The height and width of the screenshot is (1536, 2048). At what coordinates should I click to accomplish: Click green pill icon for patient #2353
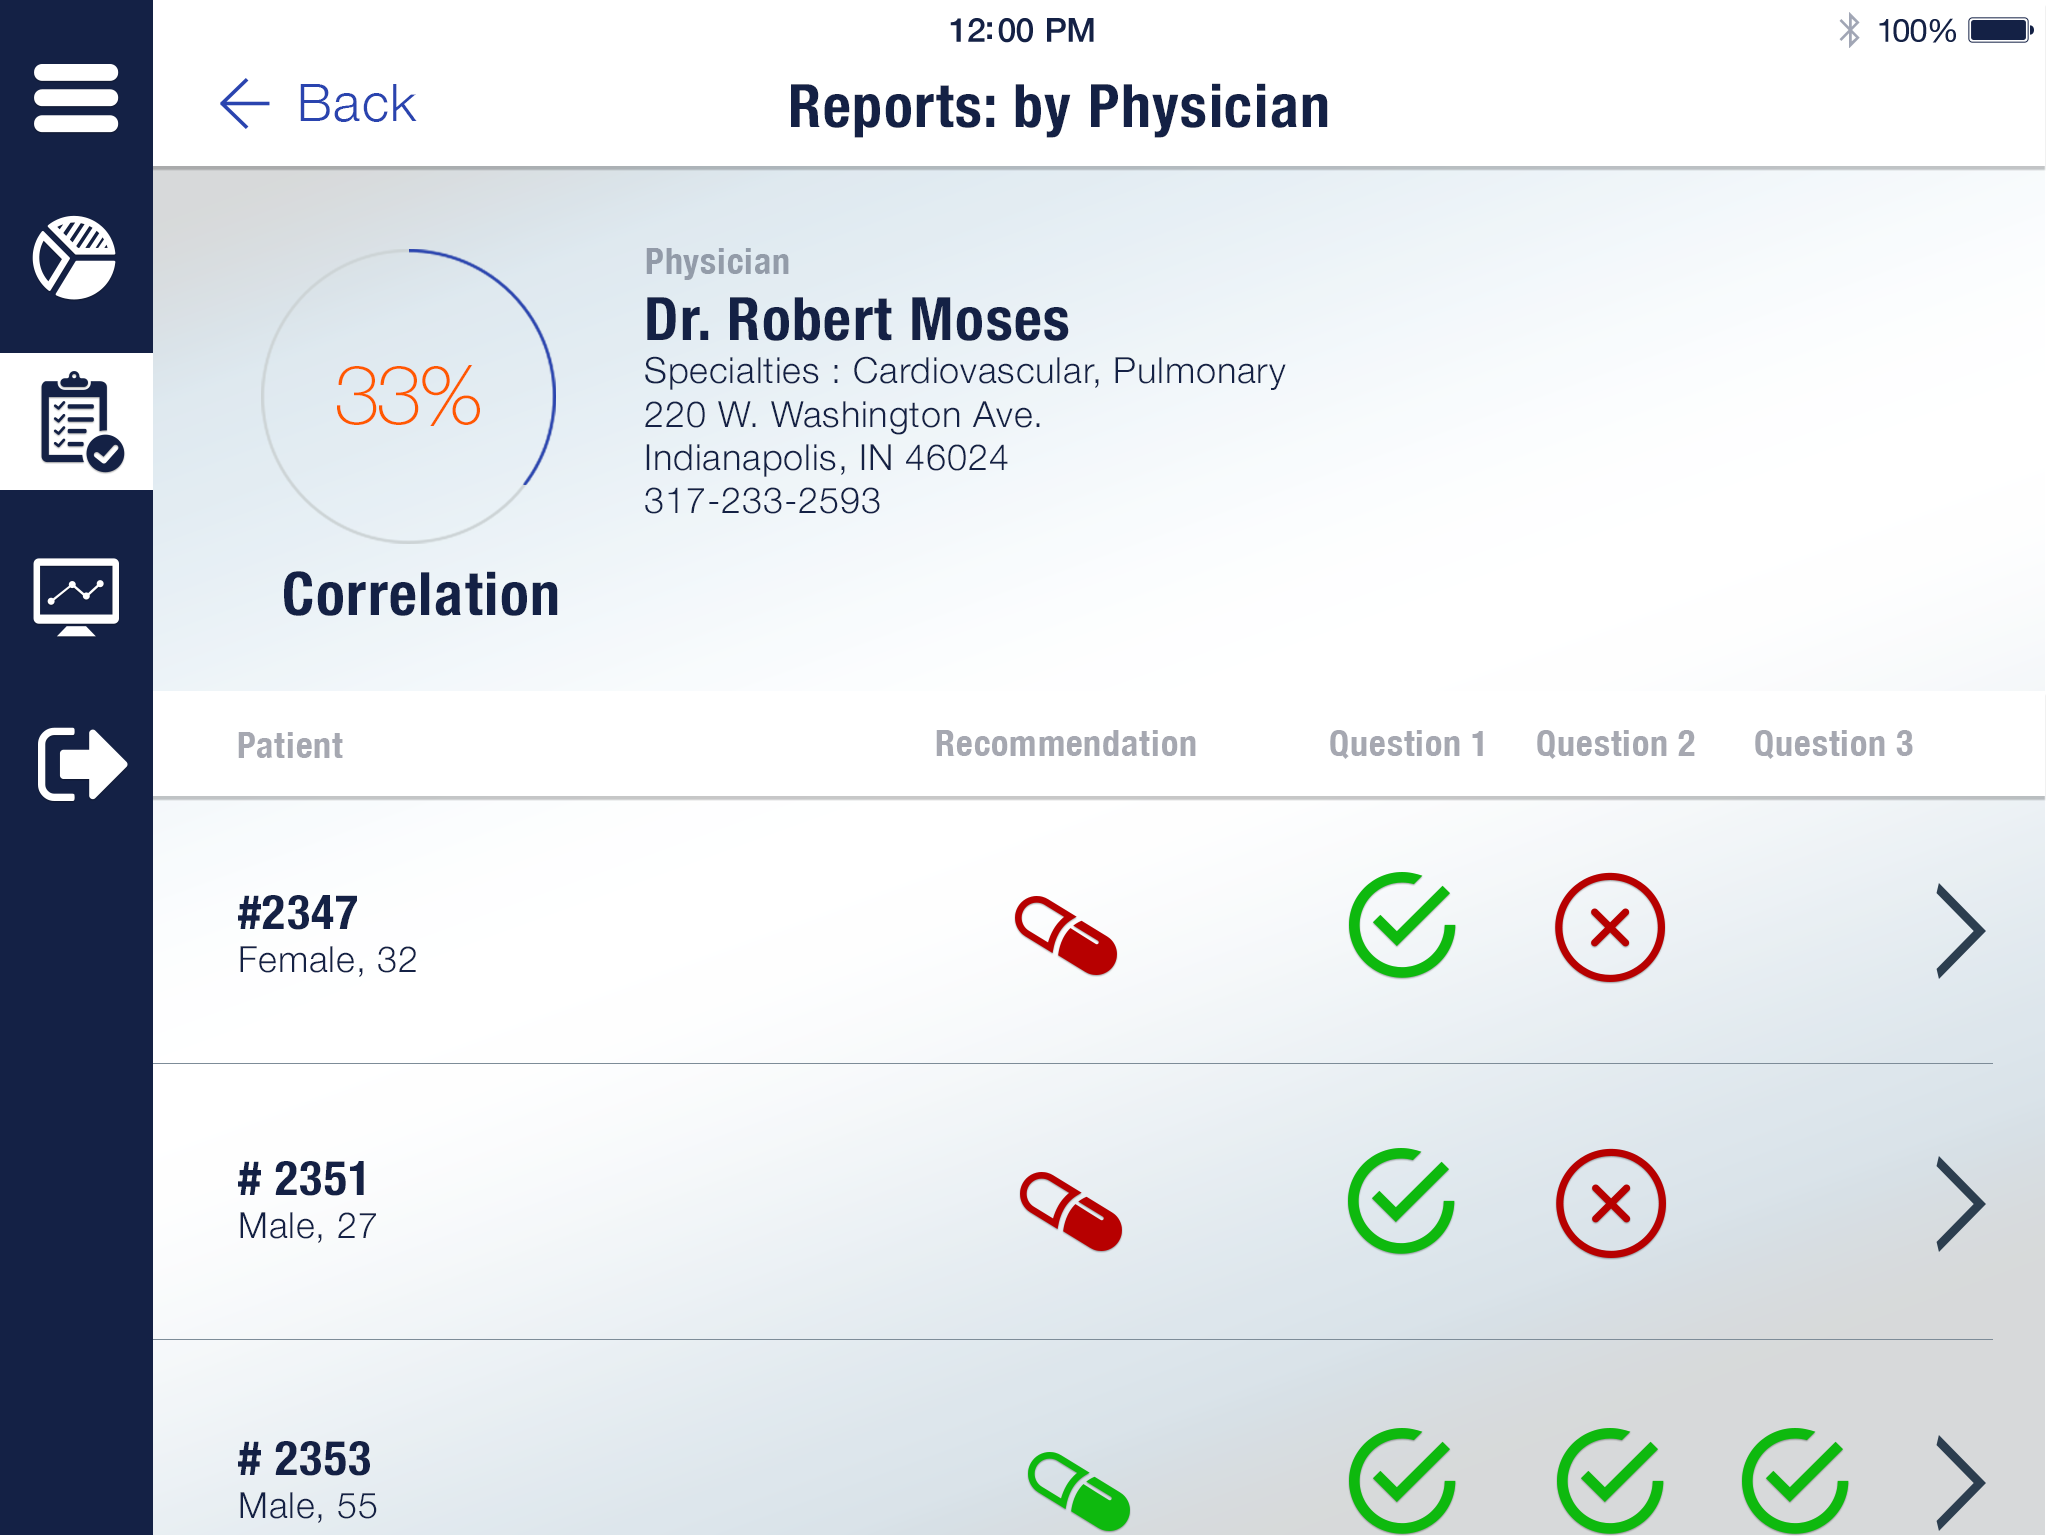[1078, 1490]
